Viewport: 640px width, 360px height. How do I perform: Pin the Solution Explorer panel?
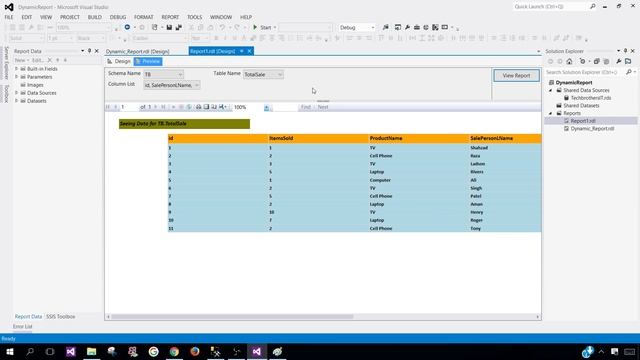pyautogui.click(x=625, y=51)
